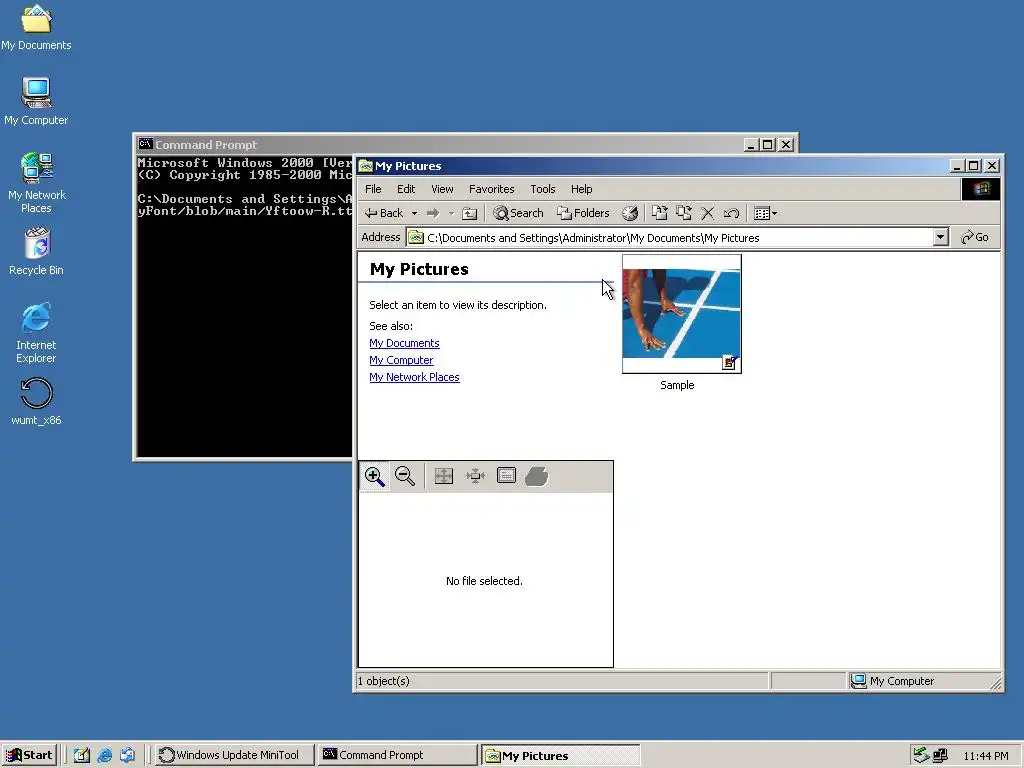The image size is (1024, 768).
Task: Switch to Command Prompt taskbar button
Action: click(x=398, y=755)
